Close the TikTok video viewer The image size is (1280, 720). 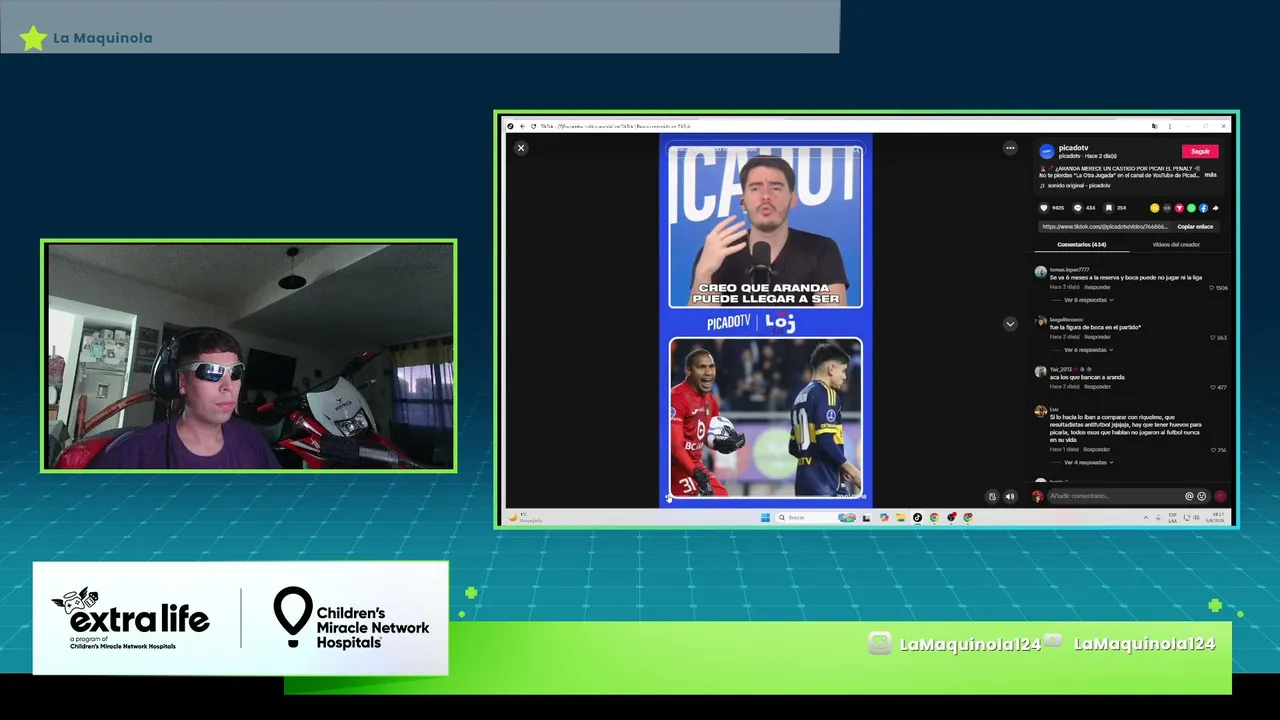click(x=520, y=148)
